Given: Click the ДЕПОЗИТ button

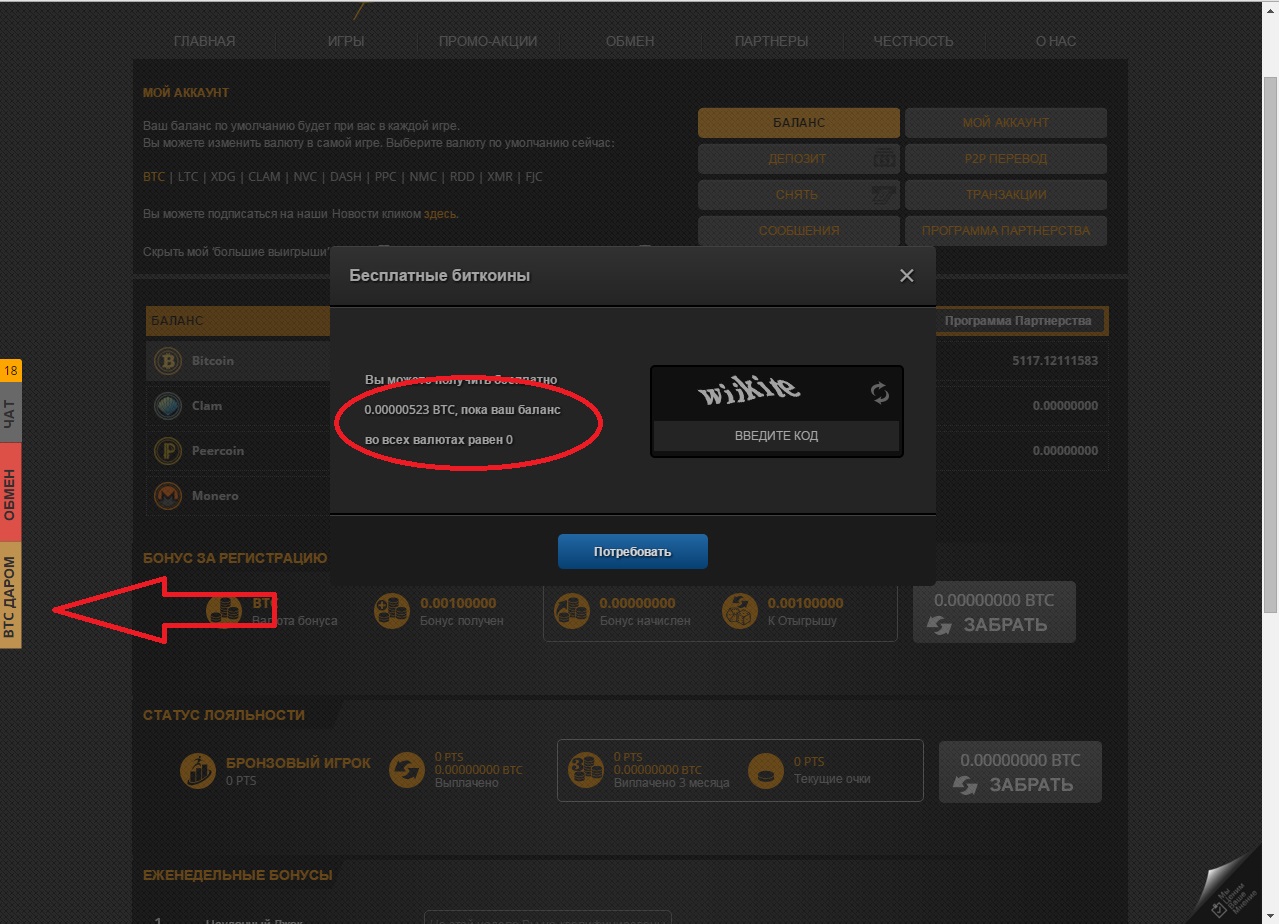Looking at the screenshot, I should point(799,159).
